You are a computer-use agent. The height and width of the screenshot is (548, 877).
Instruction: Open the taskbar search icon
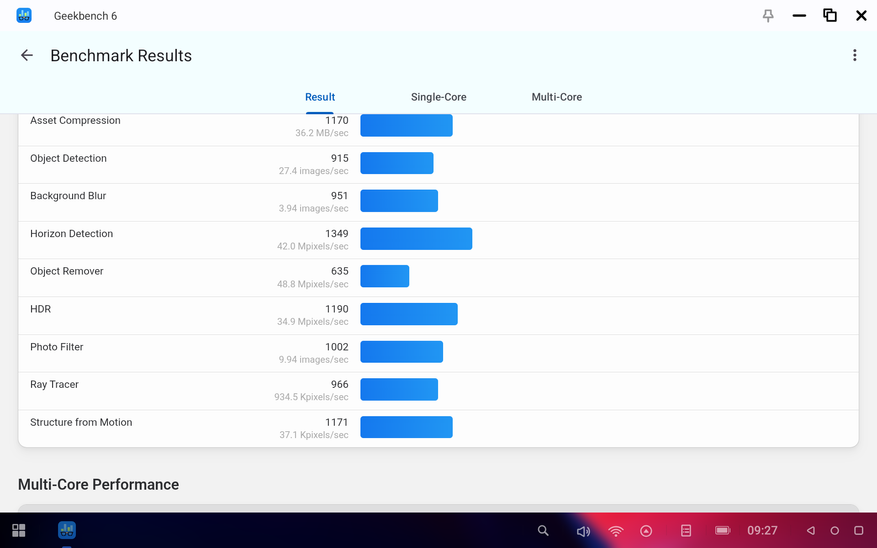543,530
